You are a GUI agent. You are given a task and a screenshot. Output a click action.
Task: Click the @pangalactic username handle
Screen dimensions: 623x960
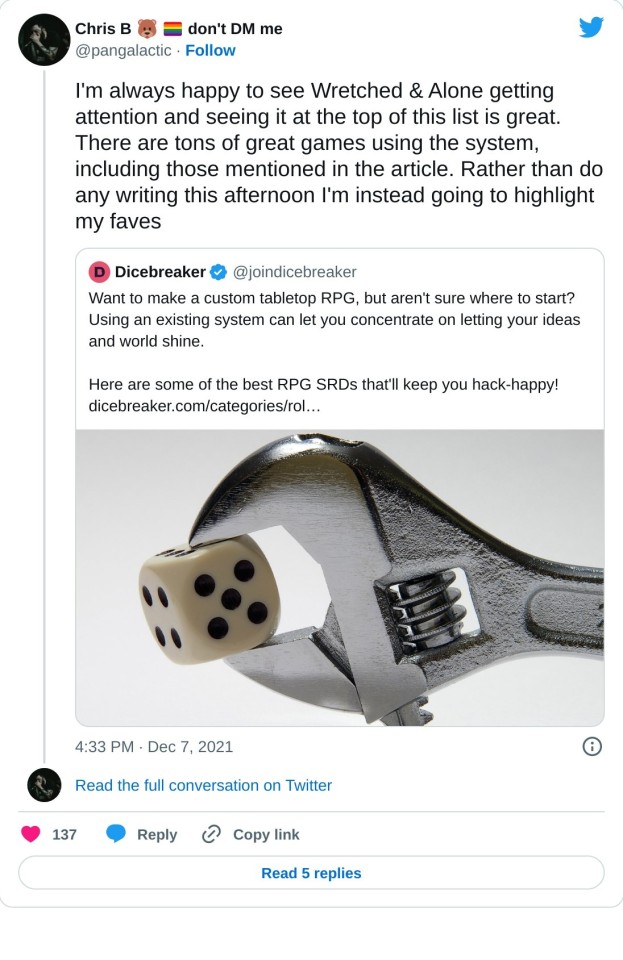[123, 51]
